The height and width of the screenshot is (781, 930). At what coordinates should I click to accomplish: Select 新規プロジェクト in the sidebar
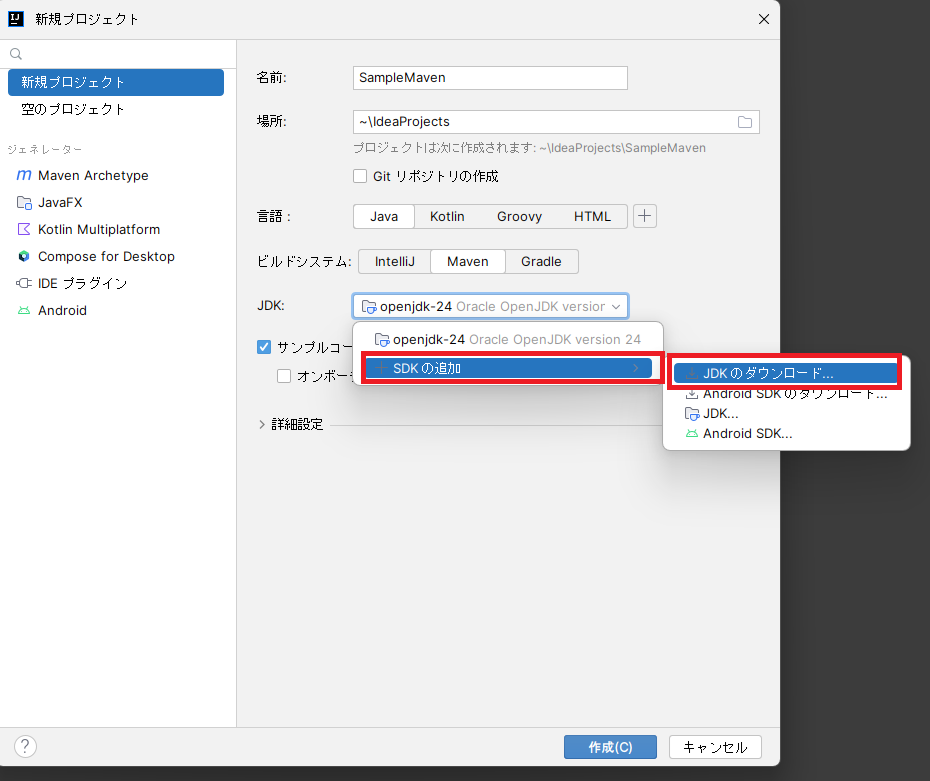click(x=116, y=82)
